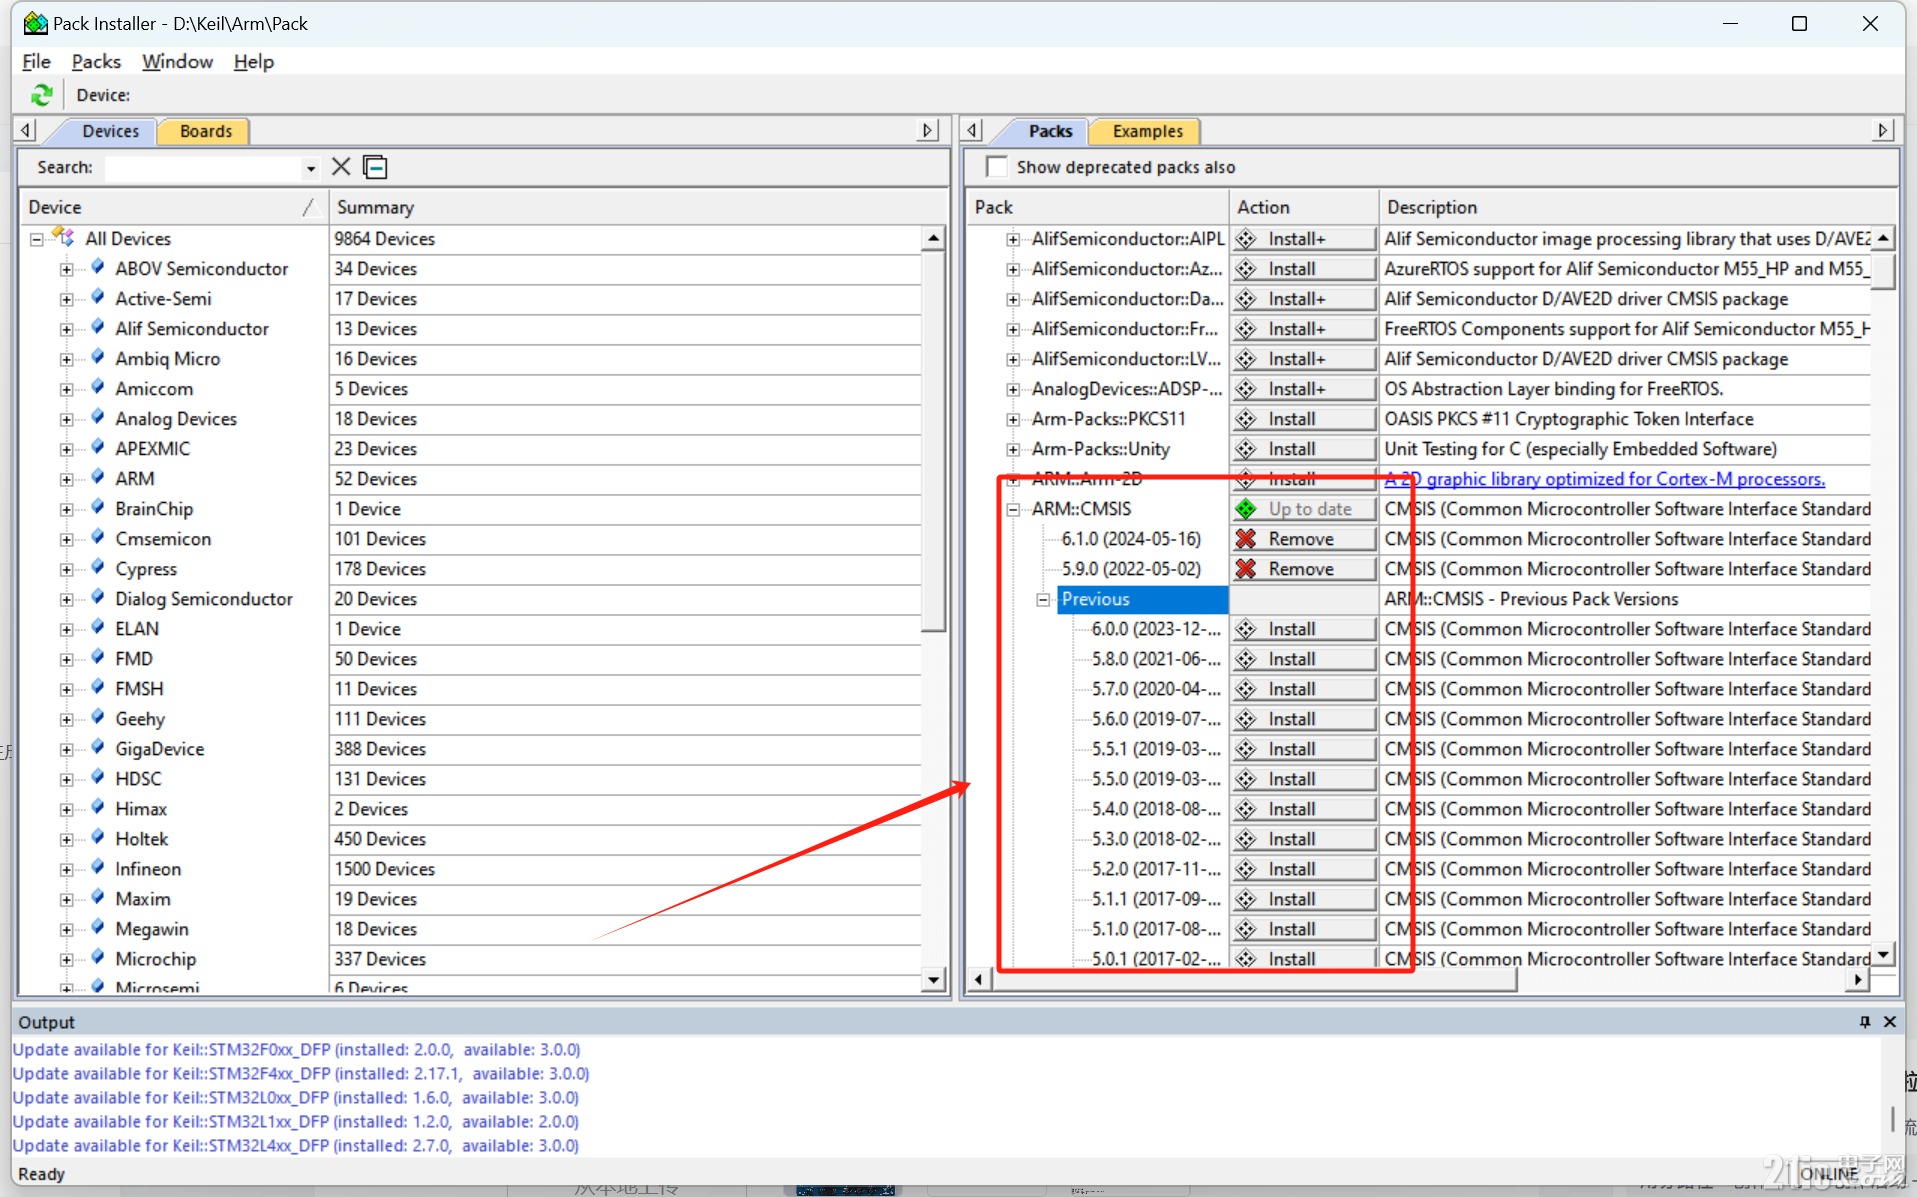
Task: Install CMSIS version 5.8.0
Action: (1303, 659)
